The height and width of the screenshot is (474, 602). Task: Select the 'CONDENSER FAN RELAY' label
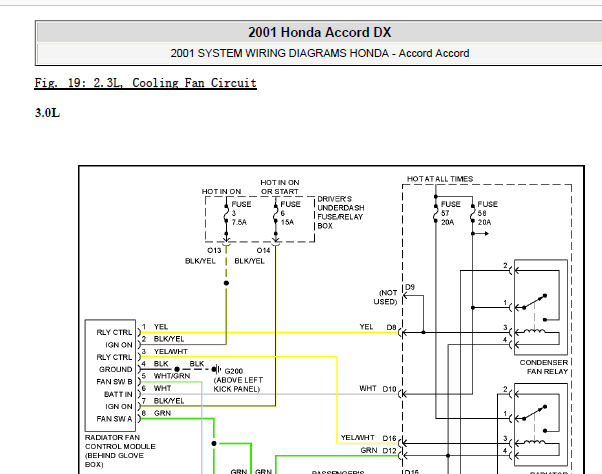544,367
